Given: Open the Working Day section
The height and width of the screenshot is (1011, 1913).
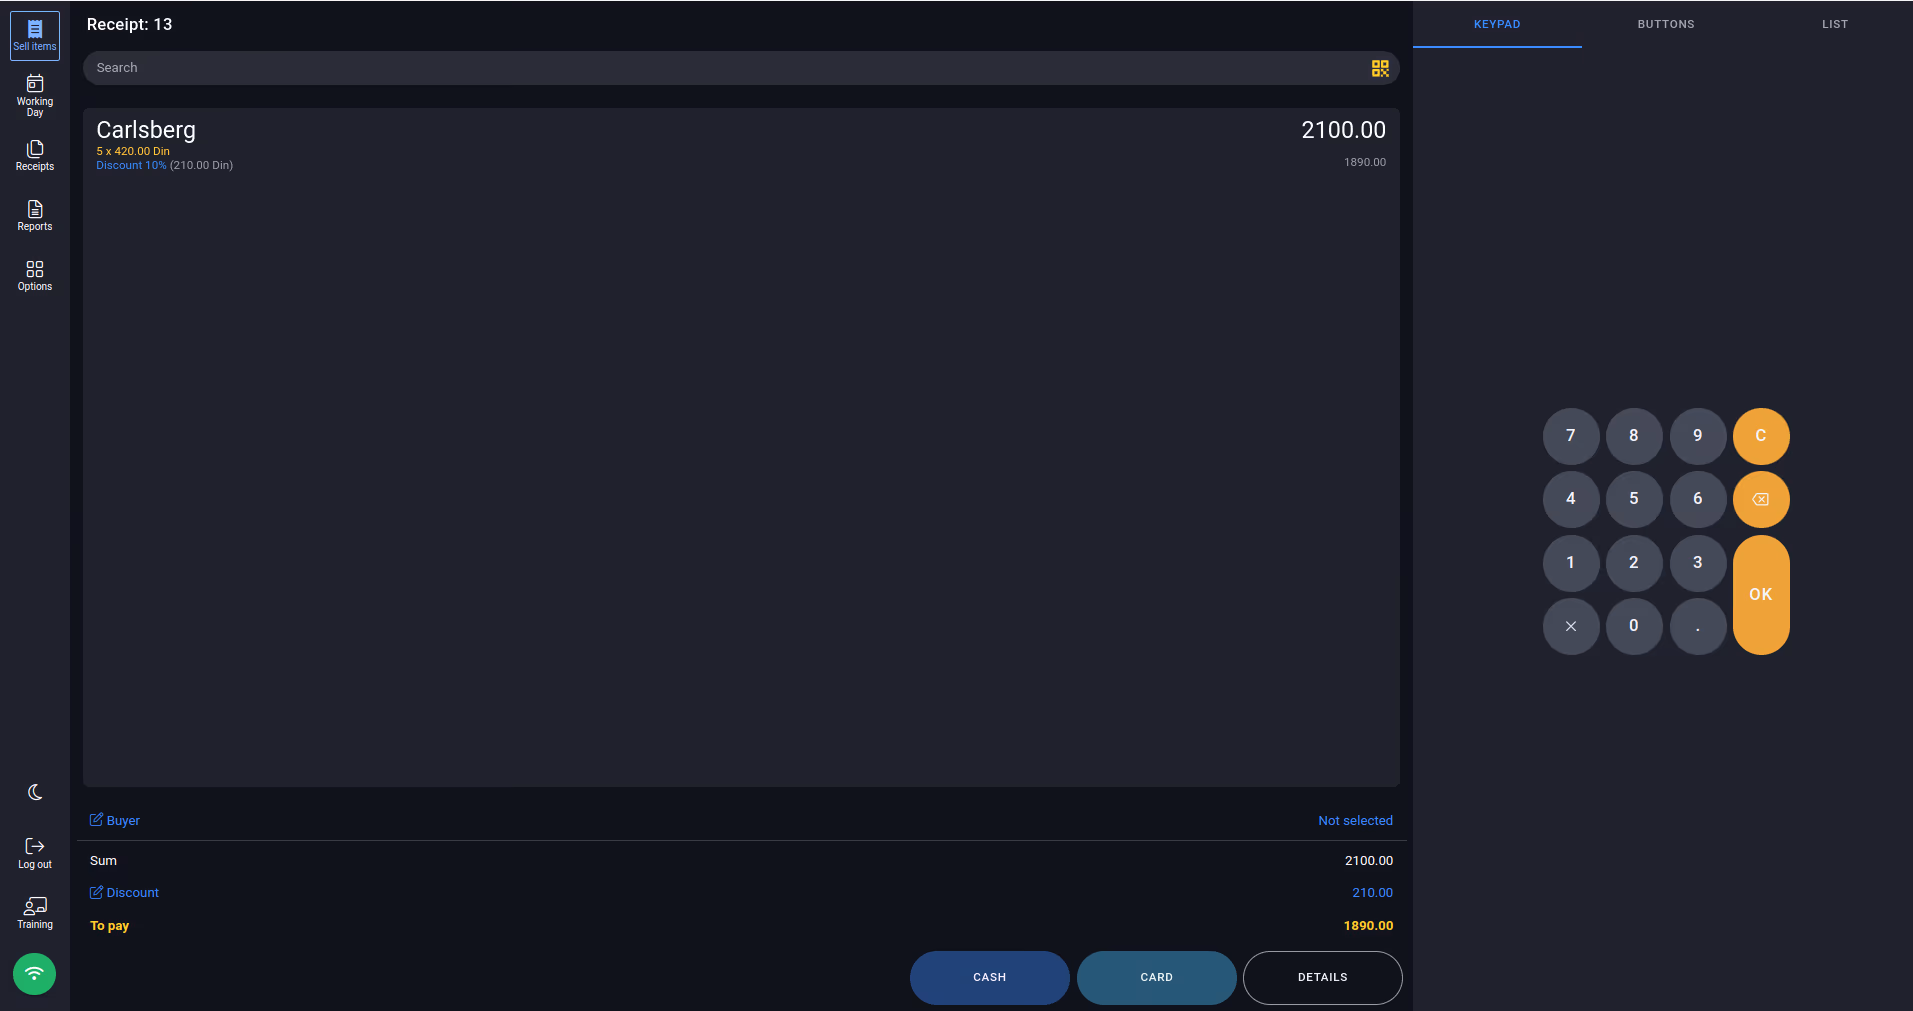Looking at the screenshot, I should click(35, 96).
